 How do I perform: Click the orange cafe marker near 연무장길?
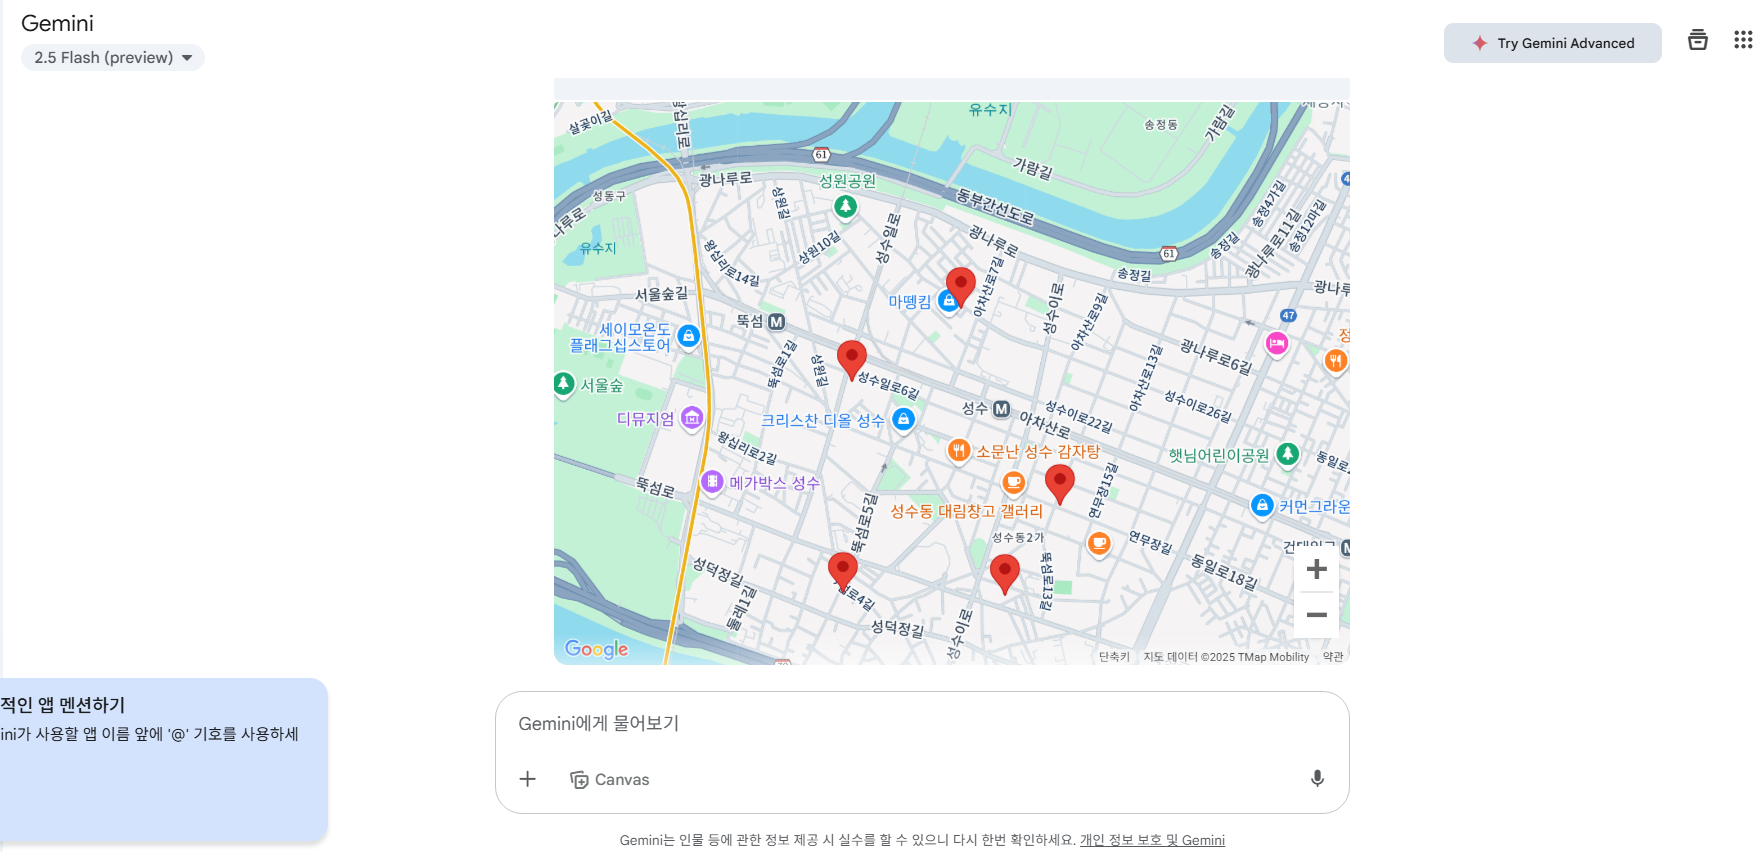click(1099, 543)
